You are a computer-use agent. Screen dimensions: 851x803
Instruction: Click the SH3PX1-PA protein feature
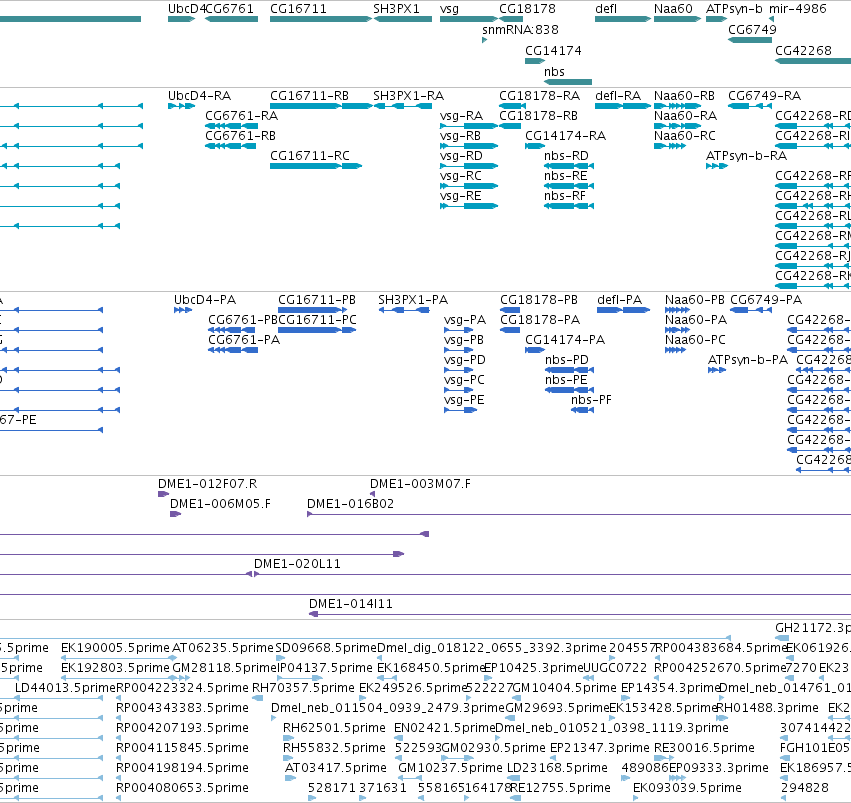tap(404, 310)
